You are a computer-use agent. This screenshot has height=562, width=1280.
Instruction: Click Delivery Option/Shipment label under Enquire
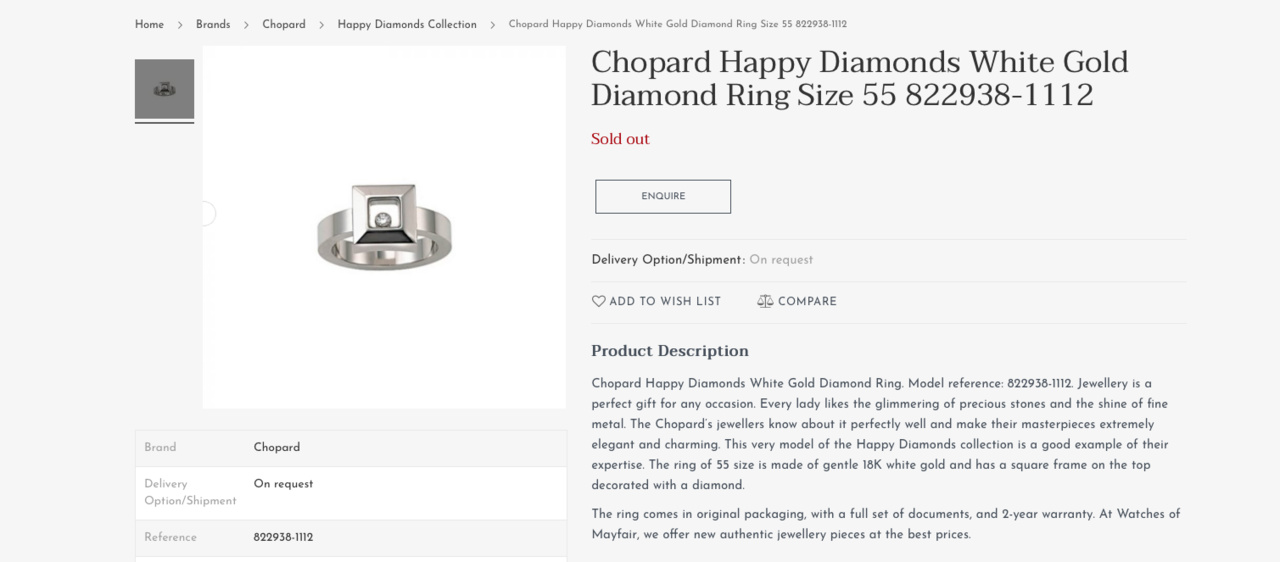pyautogui.click(x=667, y=260)
